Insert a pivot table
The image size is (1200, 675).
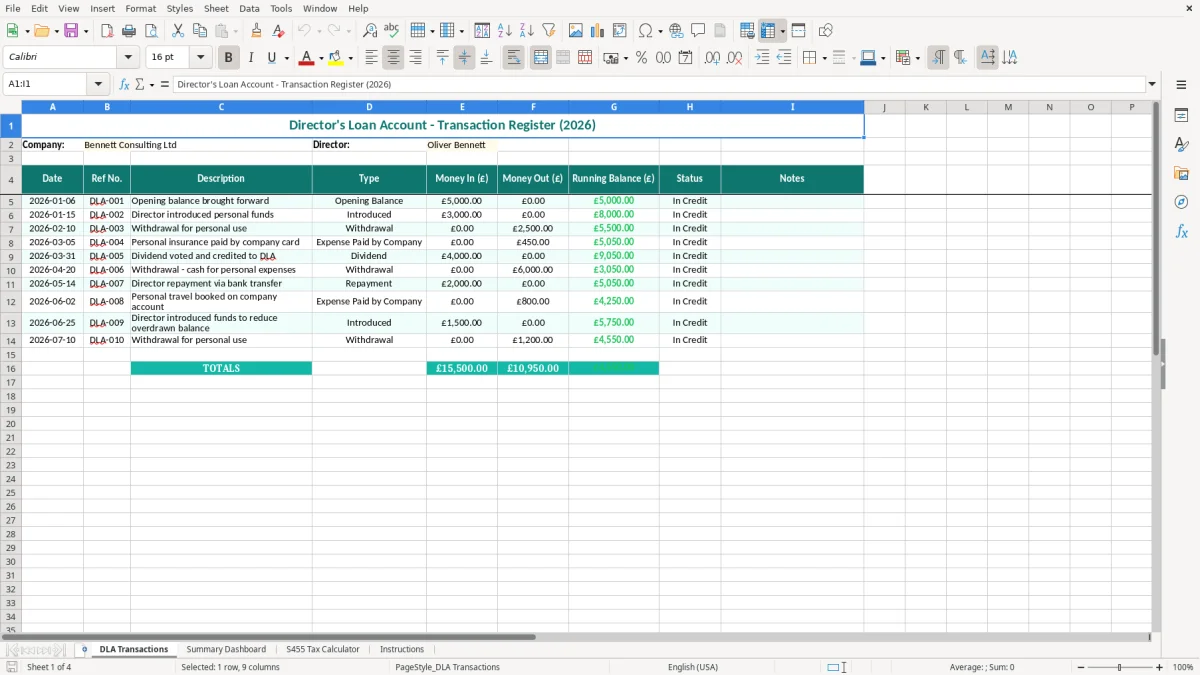620,31
